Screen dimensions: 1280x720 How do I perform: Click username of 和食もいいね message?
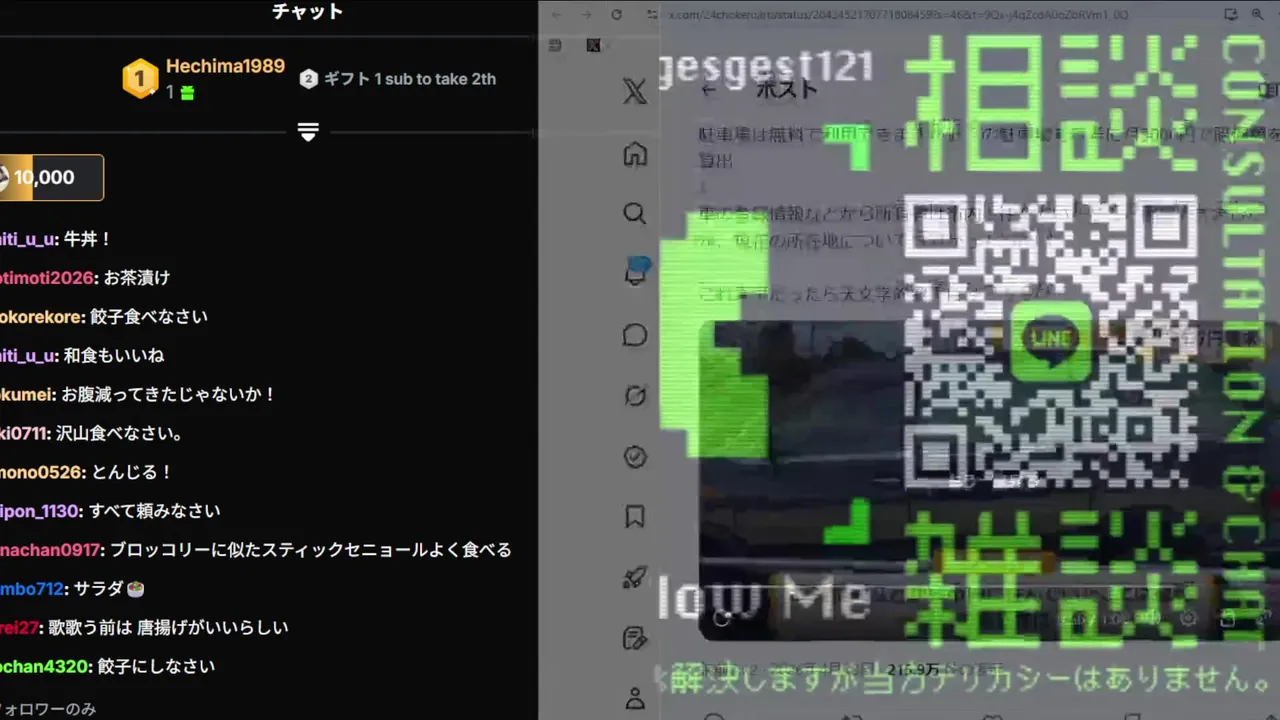[27, 356]
